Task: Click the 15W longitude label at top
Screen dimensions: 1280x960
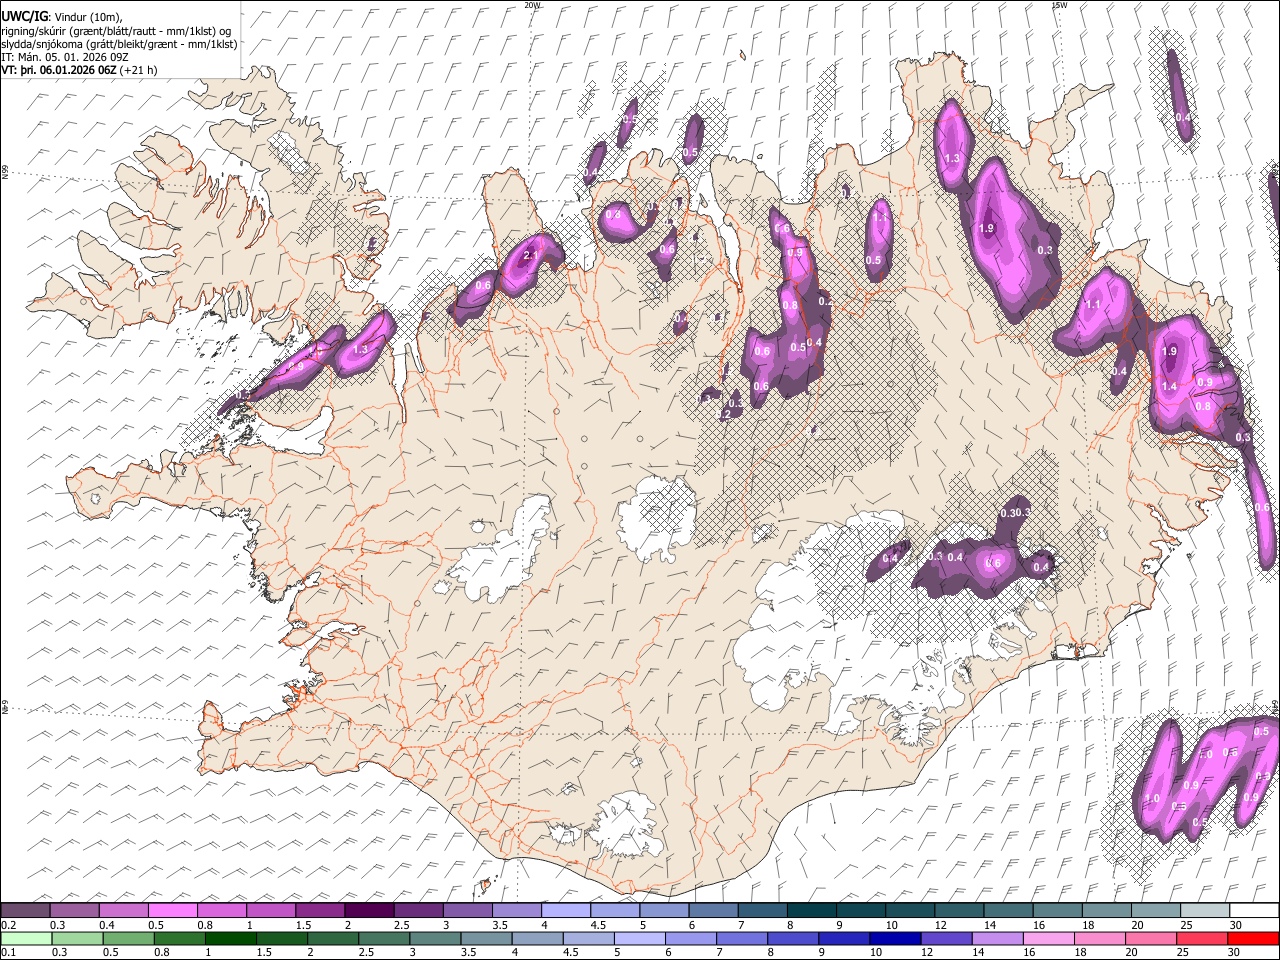Action: click(x=1058, y=5)
